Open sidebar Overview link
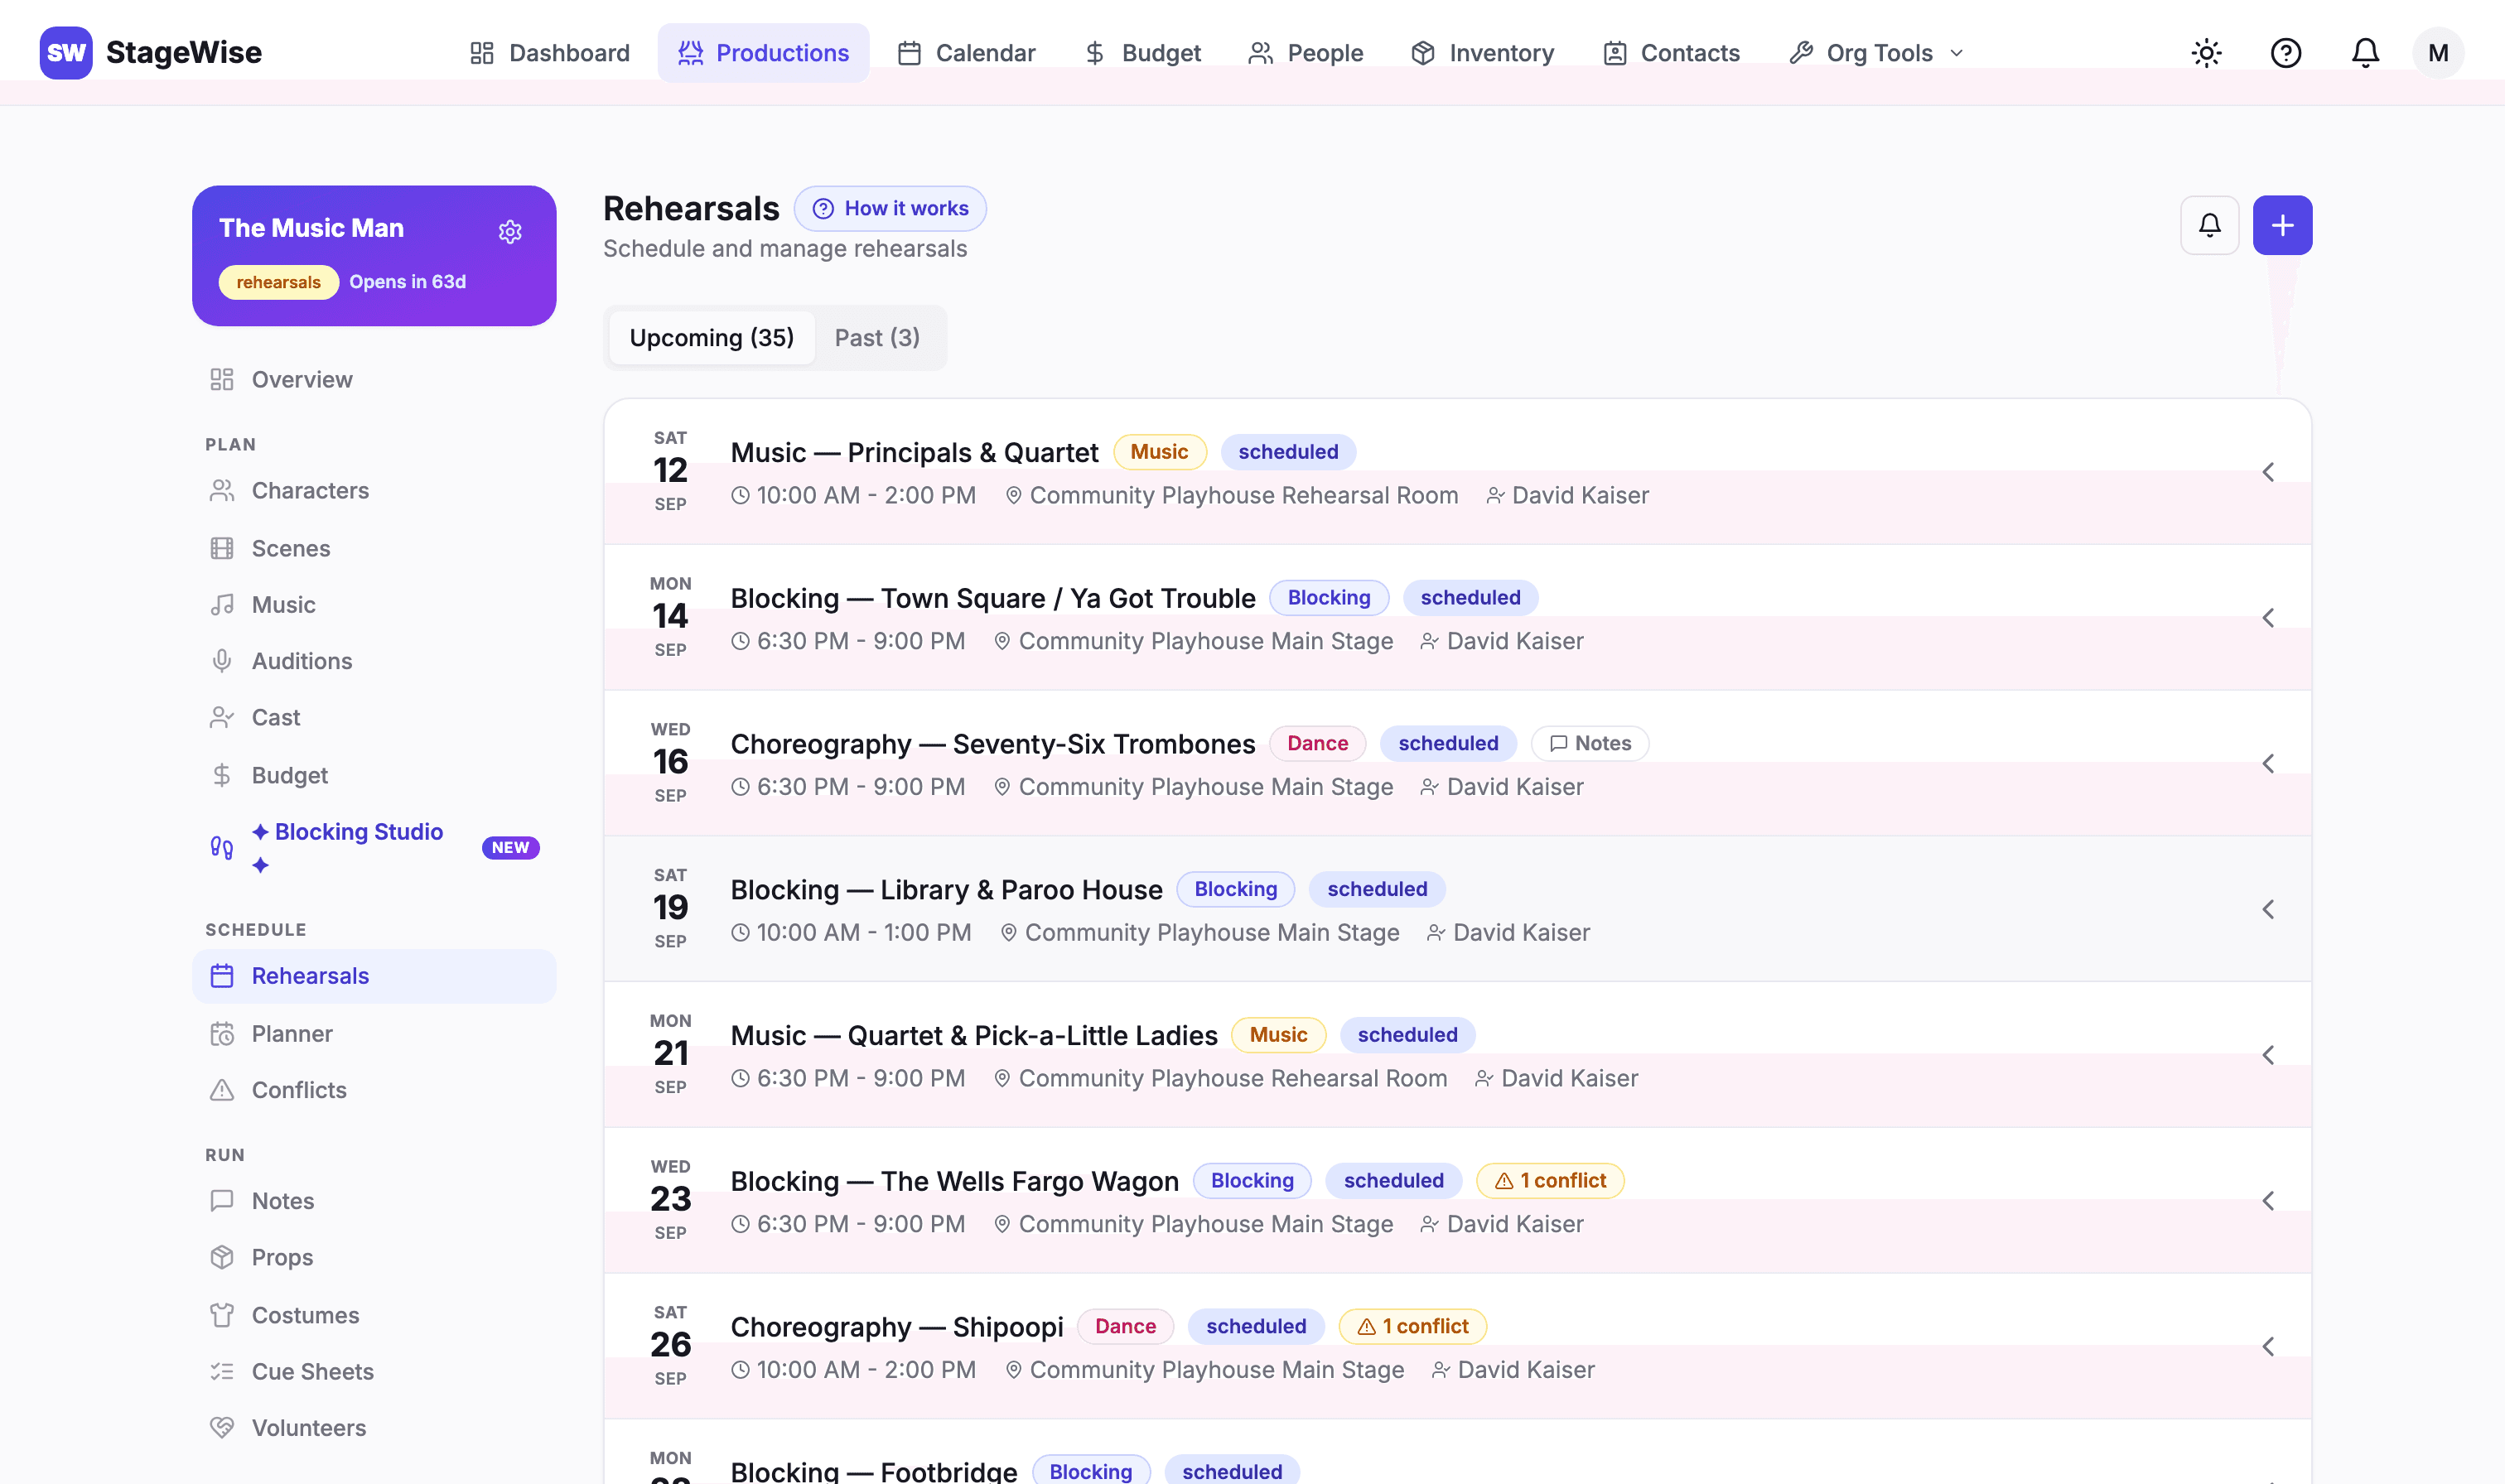Viewport: 2505px width, 1484px height. click(x=374, y=380)
